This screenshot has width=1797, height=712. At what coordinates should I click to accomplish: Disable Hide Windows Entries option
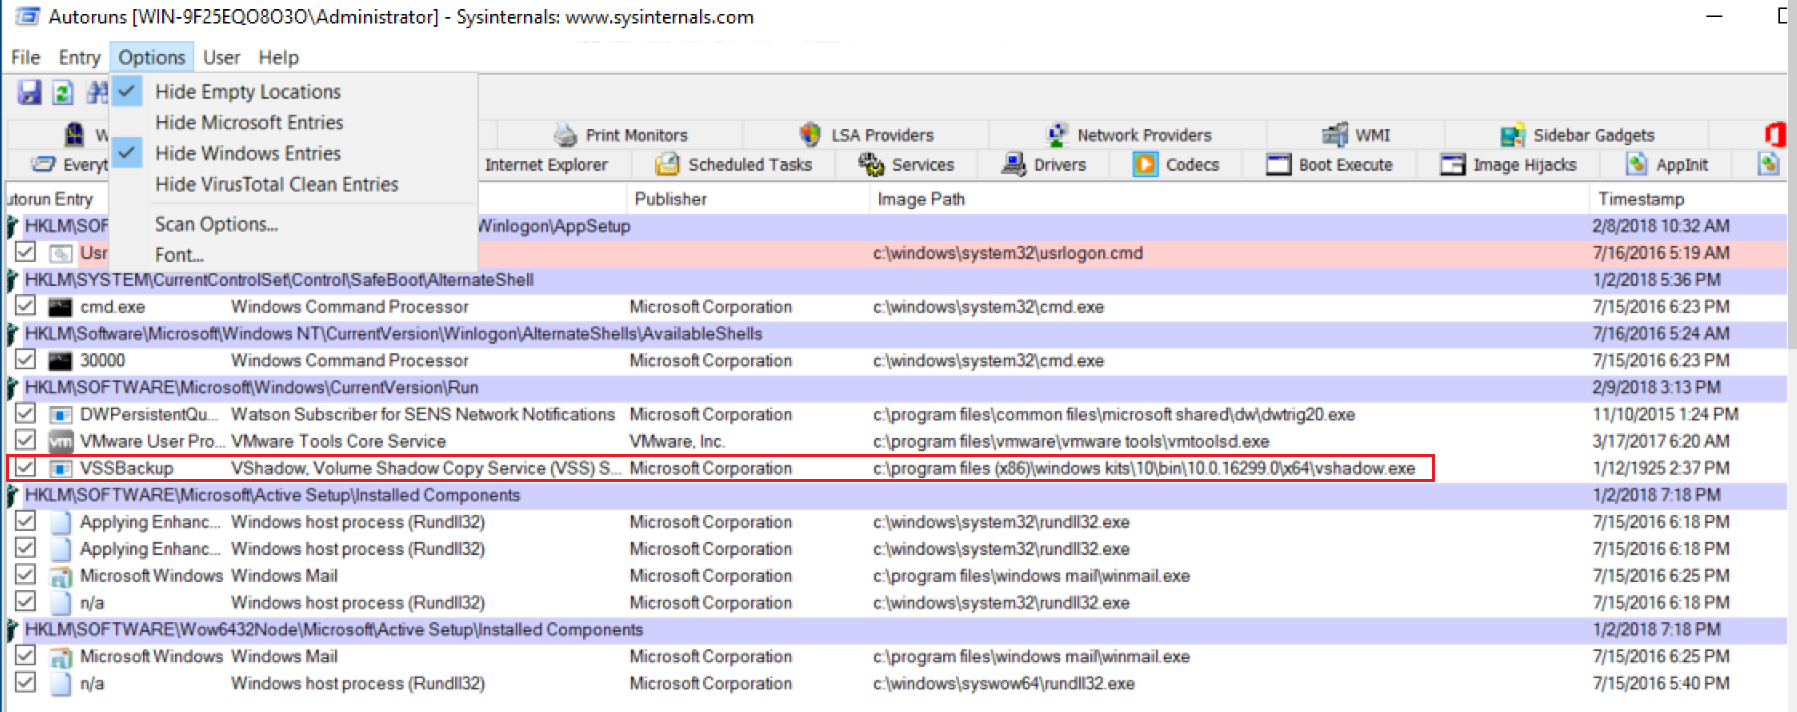pyautogui.click(x=247, y=153)
